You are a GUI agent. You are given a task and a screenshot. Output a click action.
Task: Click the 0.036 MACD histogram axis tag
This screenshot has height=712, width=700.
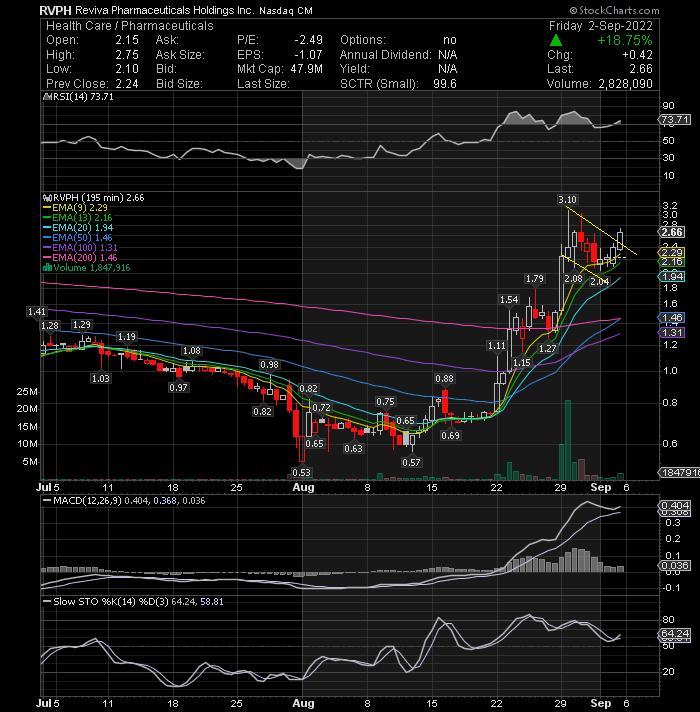(x=675, y=566)
